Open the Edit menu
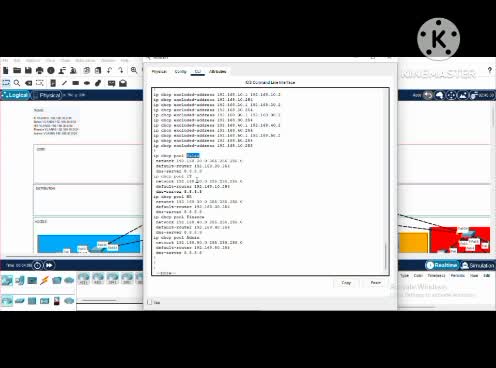This screenshot has height=368, width=496. pyautogui.click(x=17, y=61)
